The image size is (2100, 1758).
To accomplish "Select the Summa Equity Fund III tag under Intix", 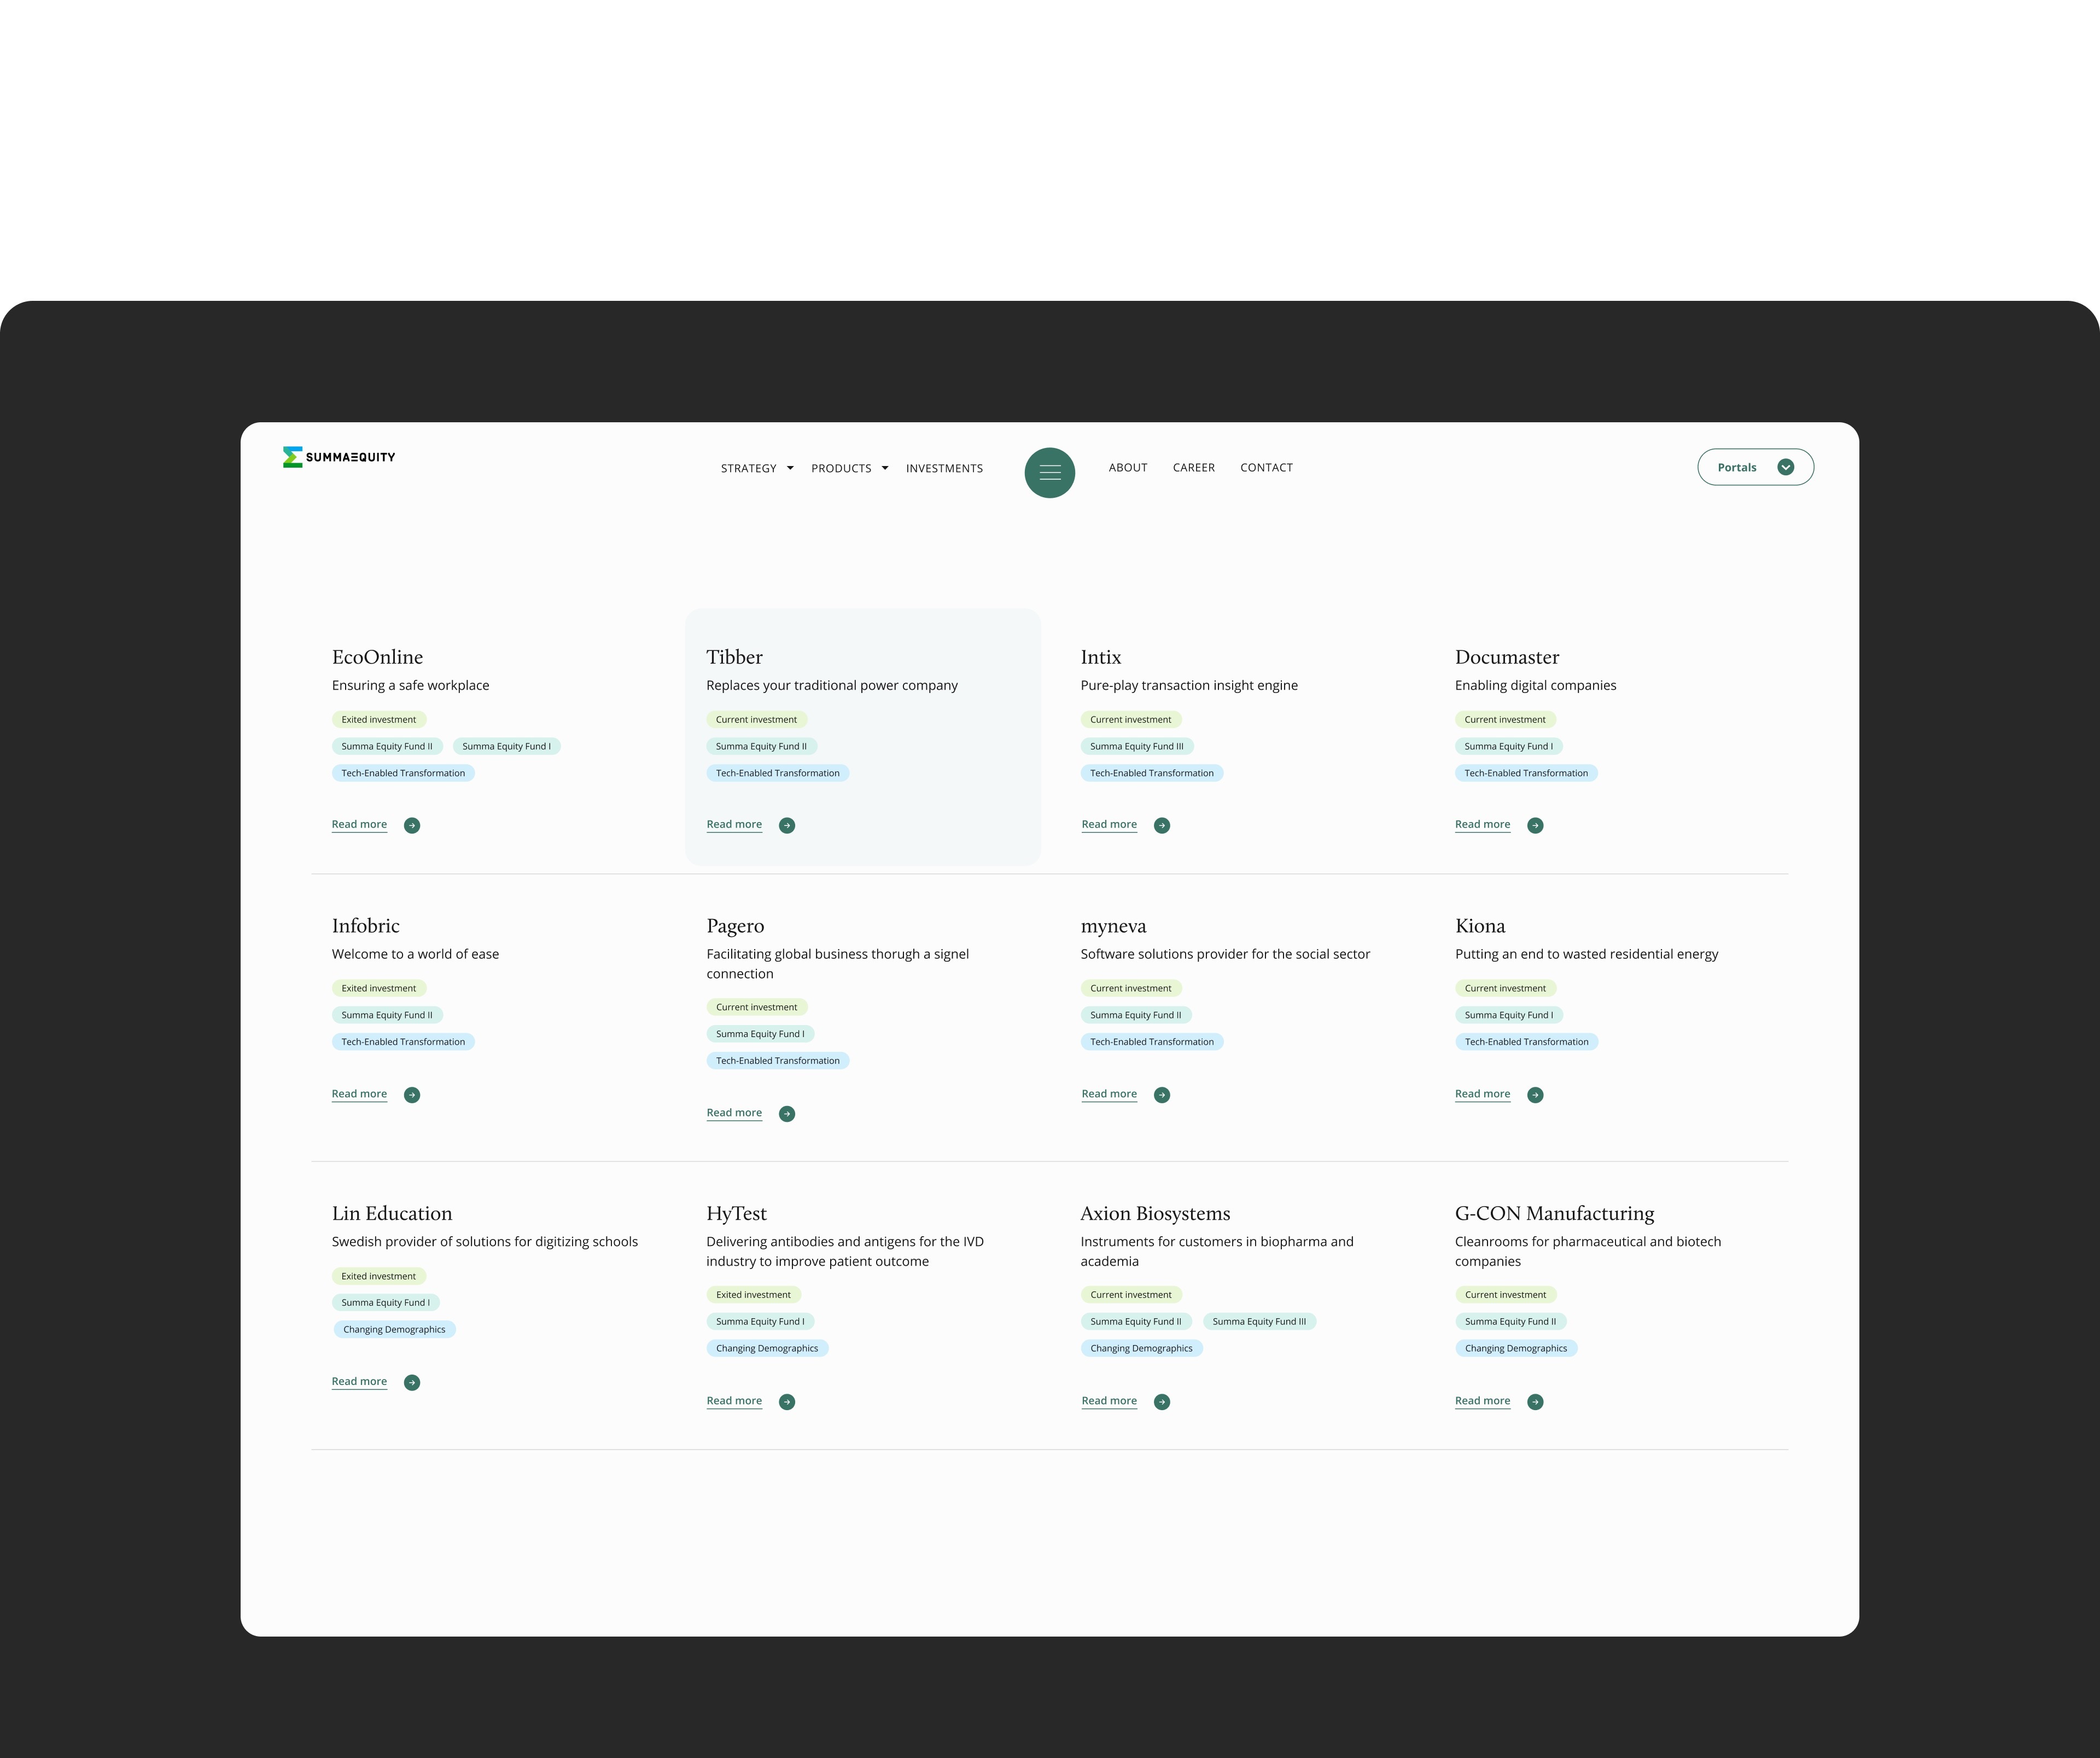I will point(1137,746).
